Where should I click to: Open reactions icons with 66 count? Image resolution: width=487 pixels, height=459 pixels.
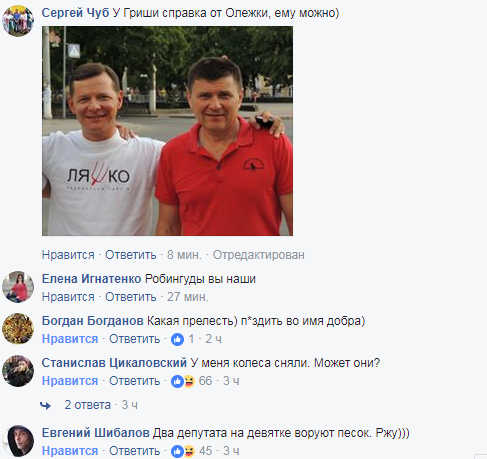click(x=183, y=381)
